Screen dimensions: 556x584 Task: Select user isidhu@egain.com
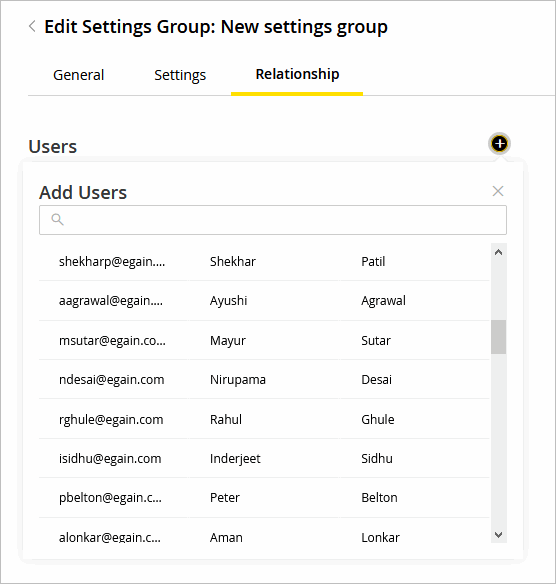coord(110,458)
